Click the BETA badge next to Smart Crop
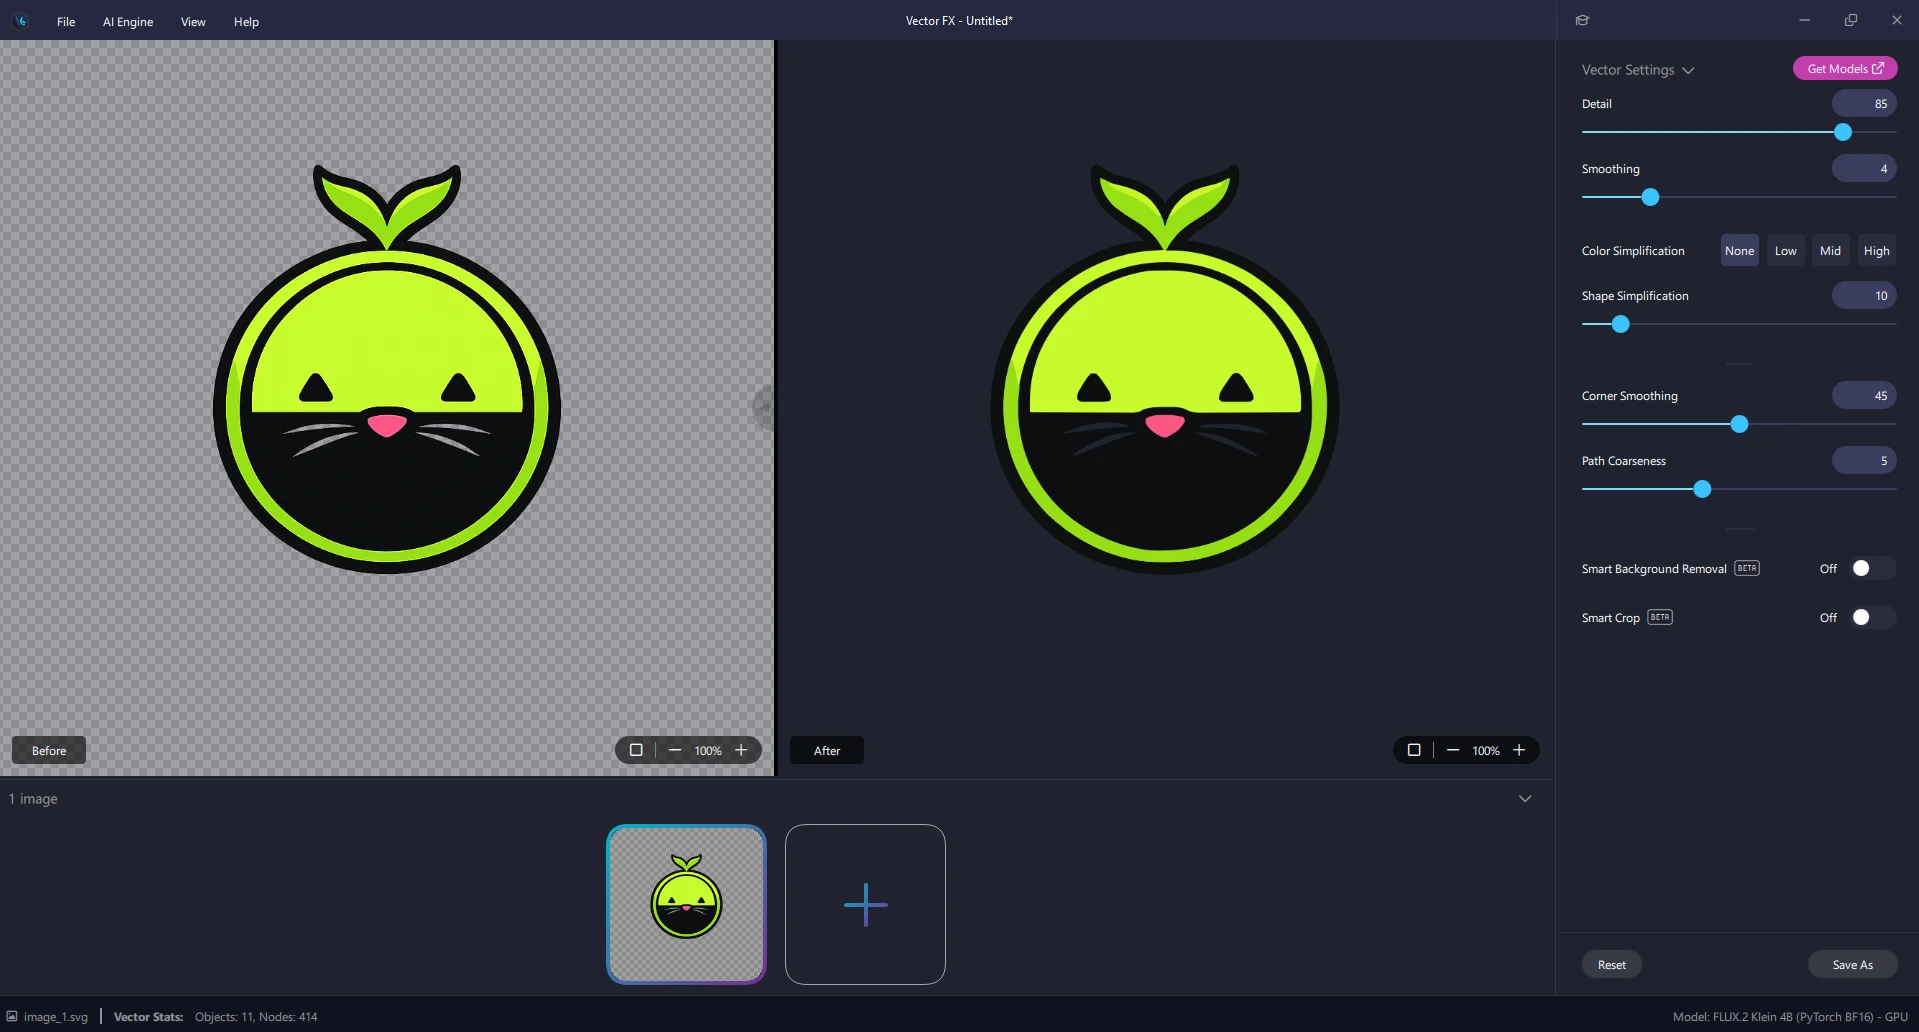Viewport: 1919px width, 1032px height. (1660, 617)
